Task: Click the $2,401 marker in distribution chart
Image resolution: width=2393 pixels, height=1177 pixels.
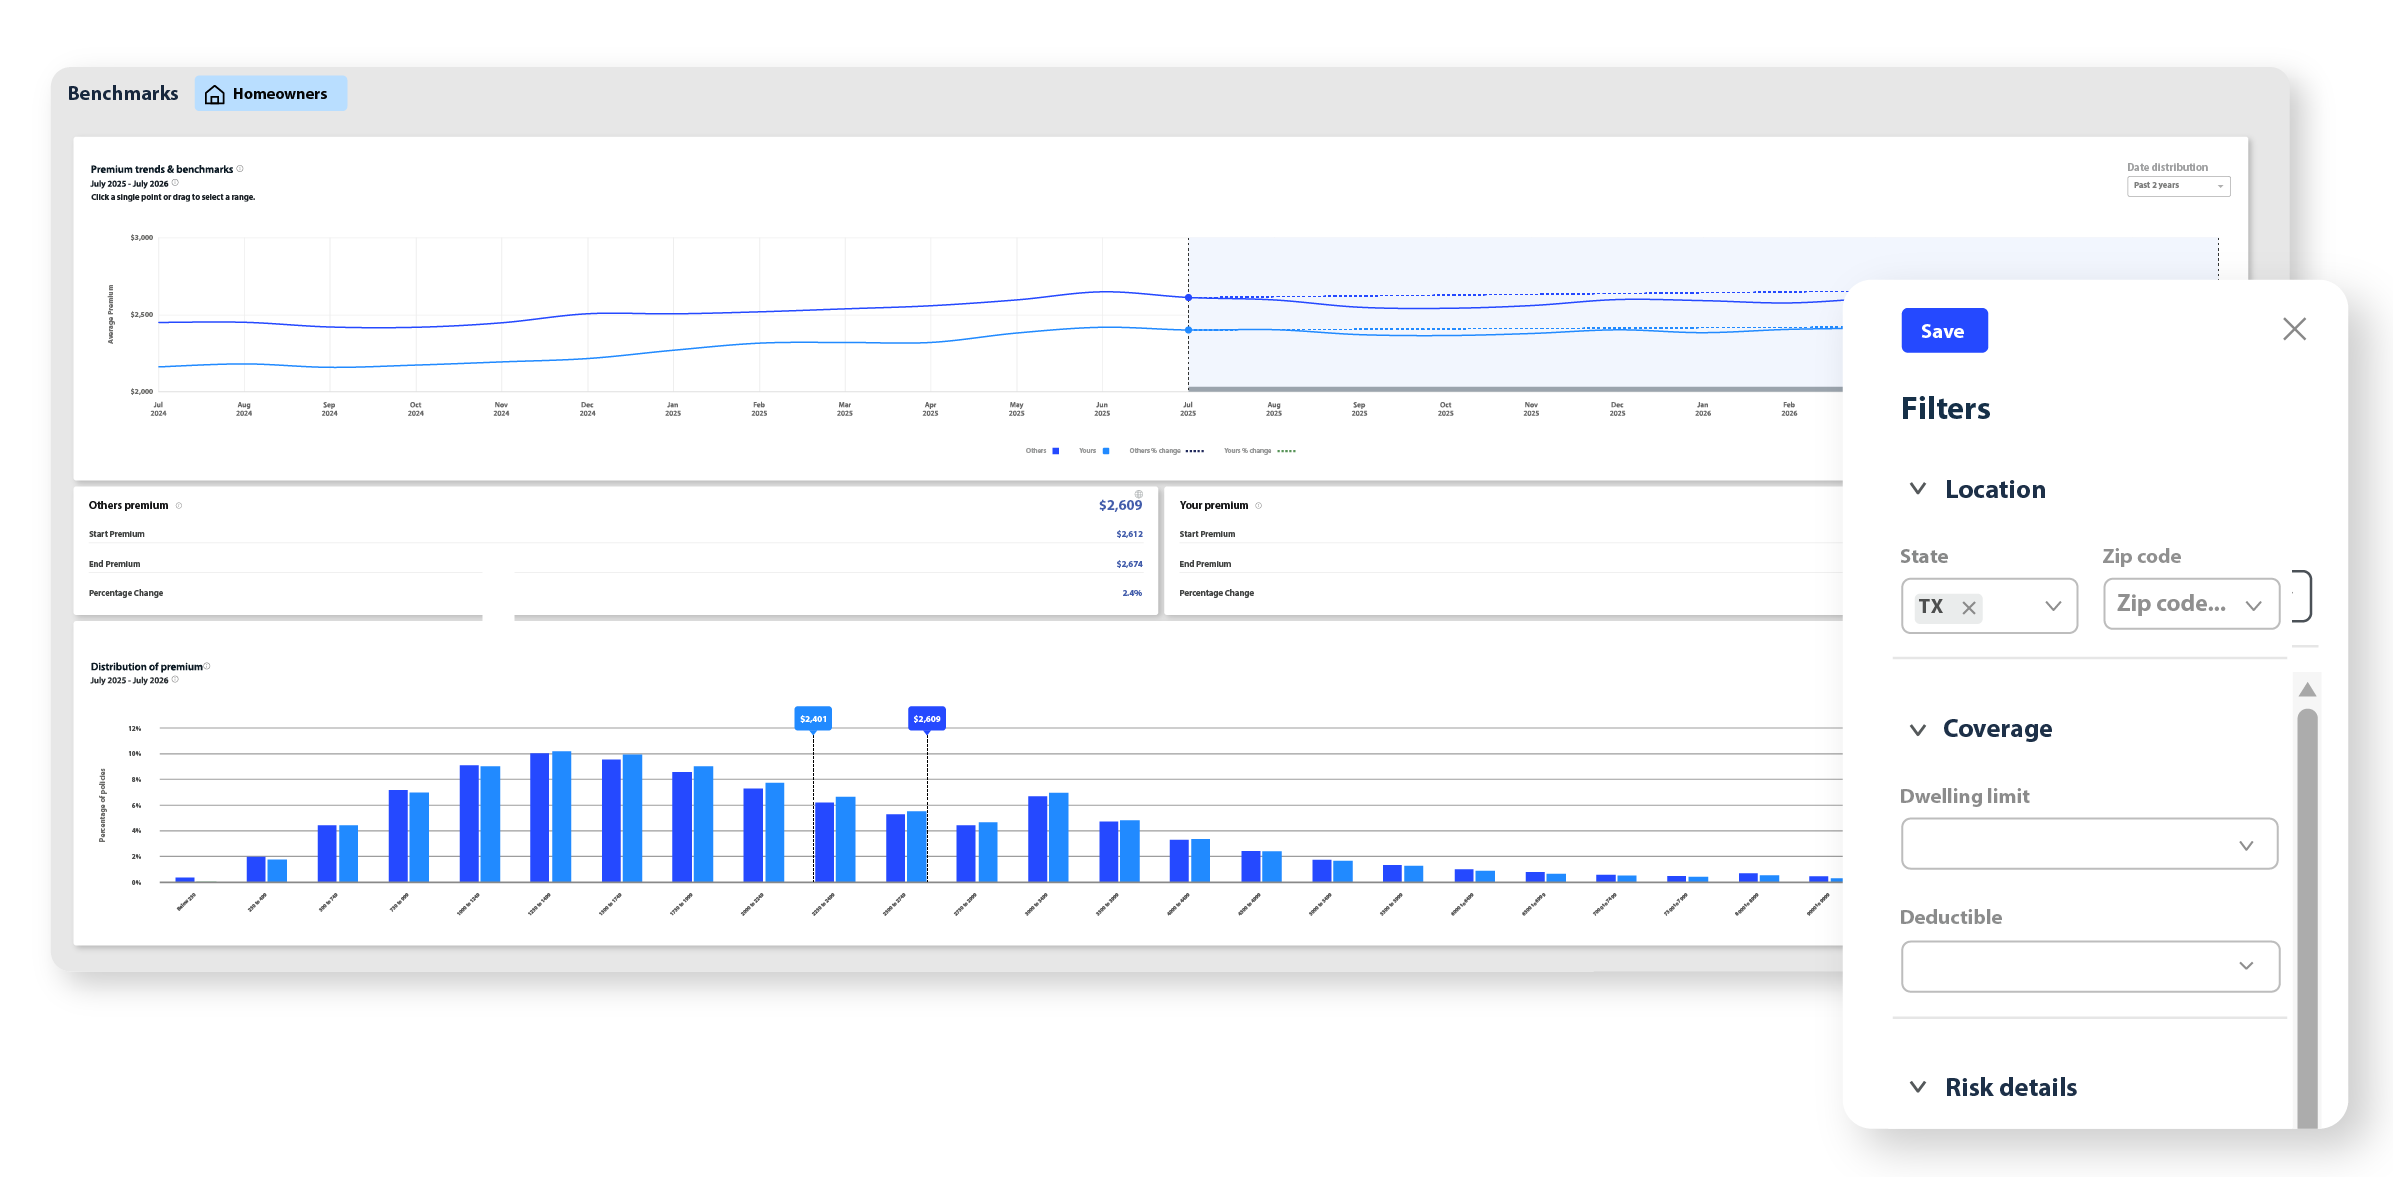Action: (x=813, y=719)
